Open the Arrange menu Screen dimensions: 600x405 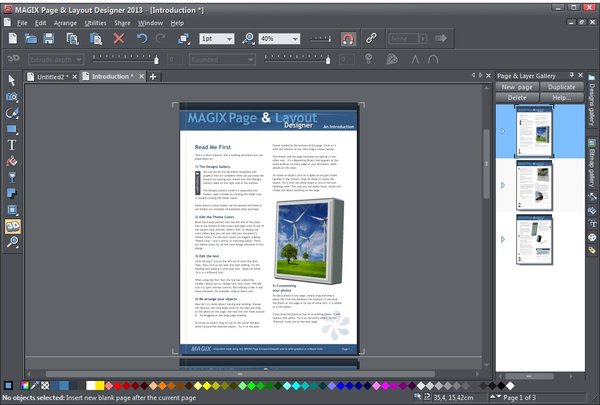pos(65,23)
